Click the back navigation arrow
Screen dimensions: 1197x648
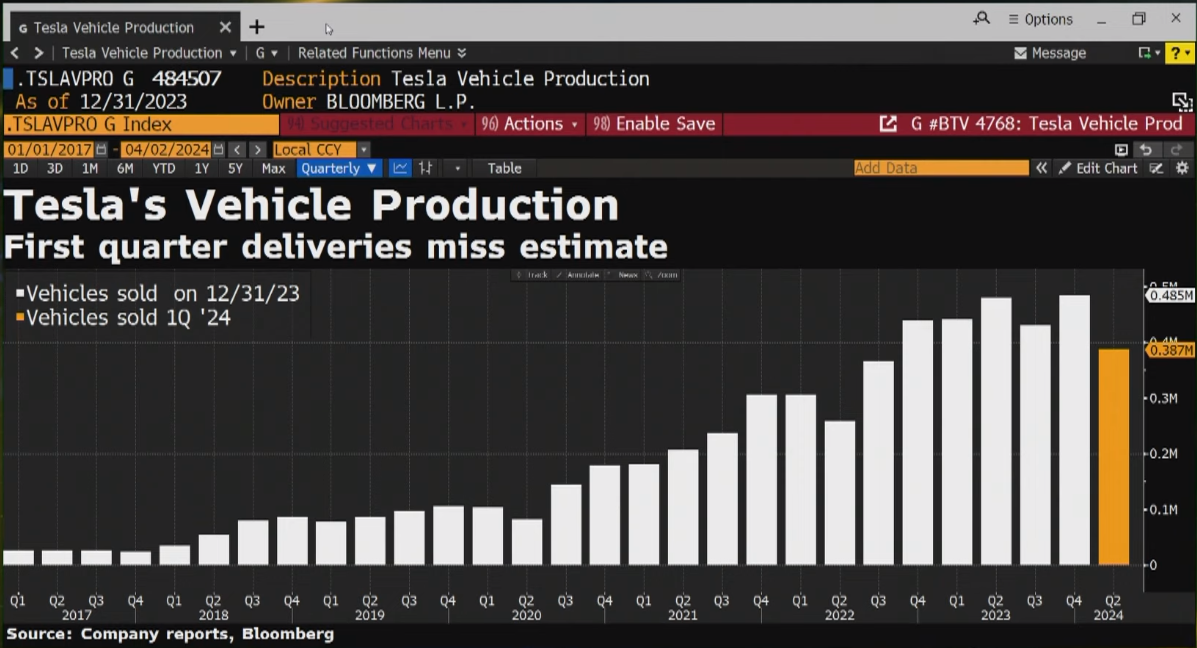click(15, 53)
